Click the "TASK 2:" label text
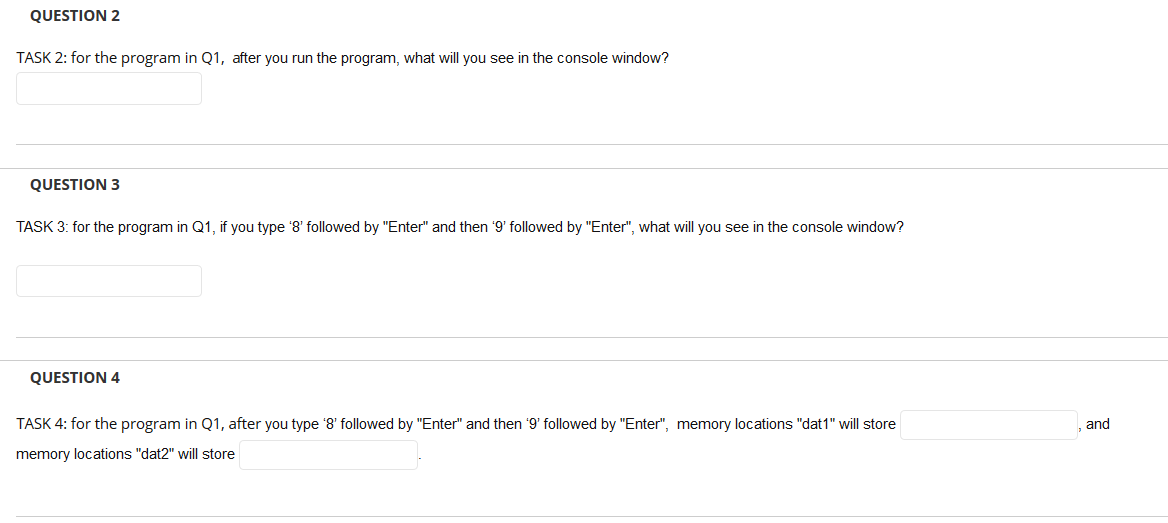The height and width of the screenshot is (523, 1168). [x=41, y=58]
